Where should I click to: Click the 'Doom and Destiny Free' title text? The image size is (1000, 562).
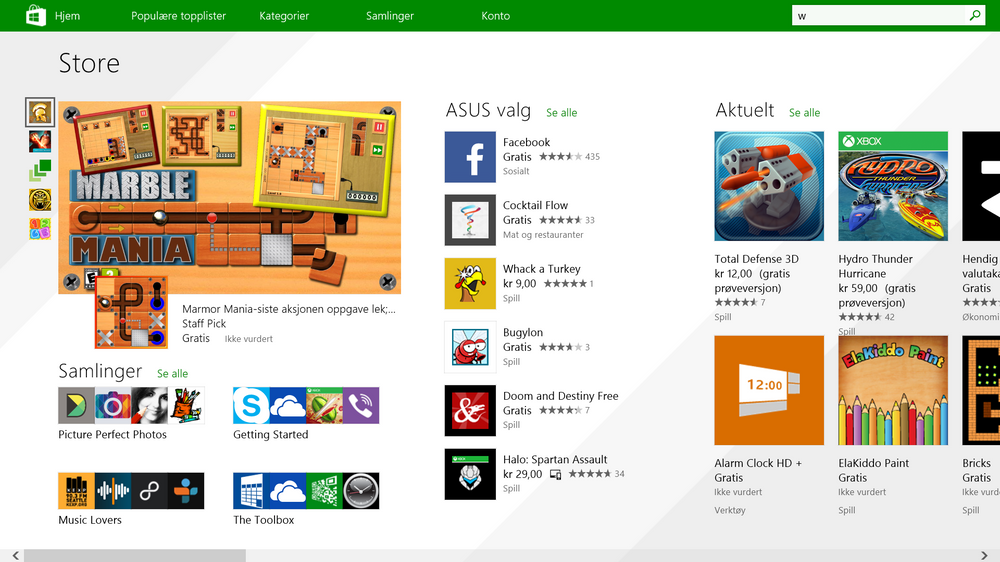(x=561, y=396)
